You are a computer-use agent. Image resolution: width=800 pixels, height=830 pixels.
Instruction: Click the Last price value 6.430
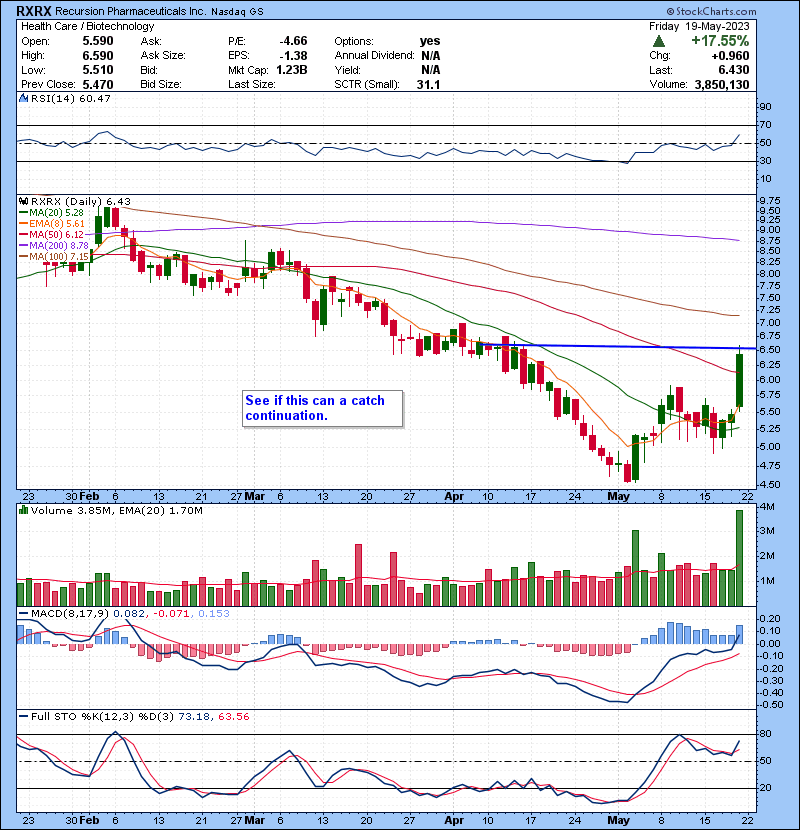(x=734, y=70)
